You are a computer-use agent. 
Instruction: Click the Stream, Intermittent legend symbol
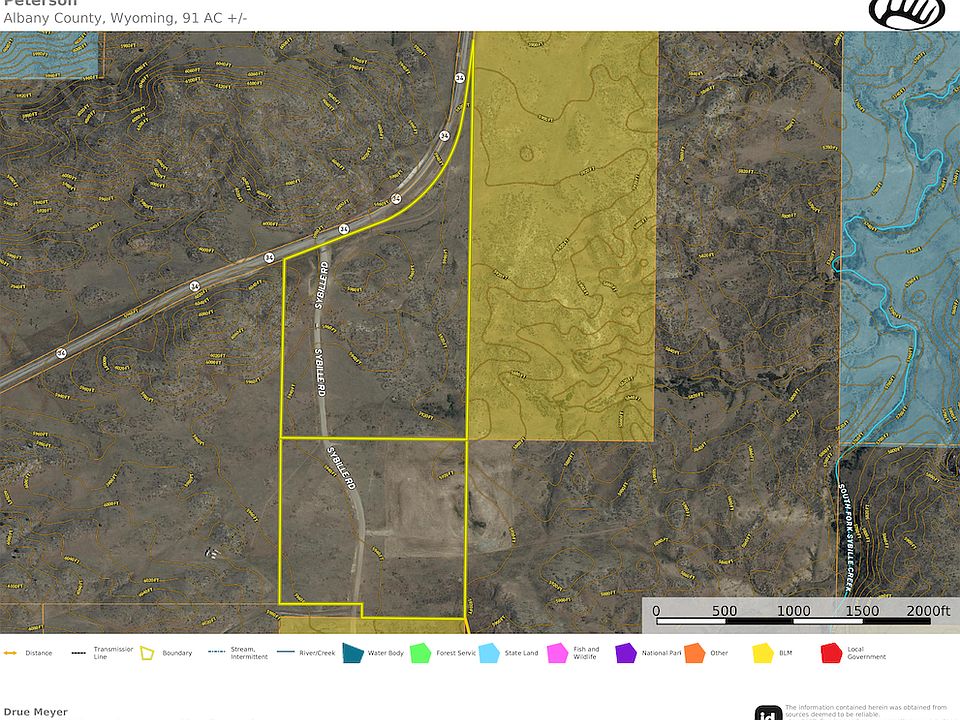click(216, 653)
